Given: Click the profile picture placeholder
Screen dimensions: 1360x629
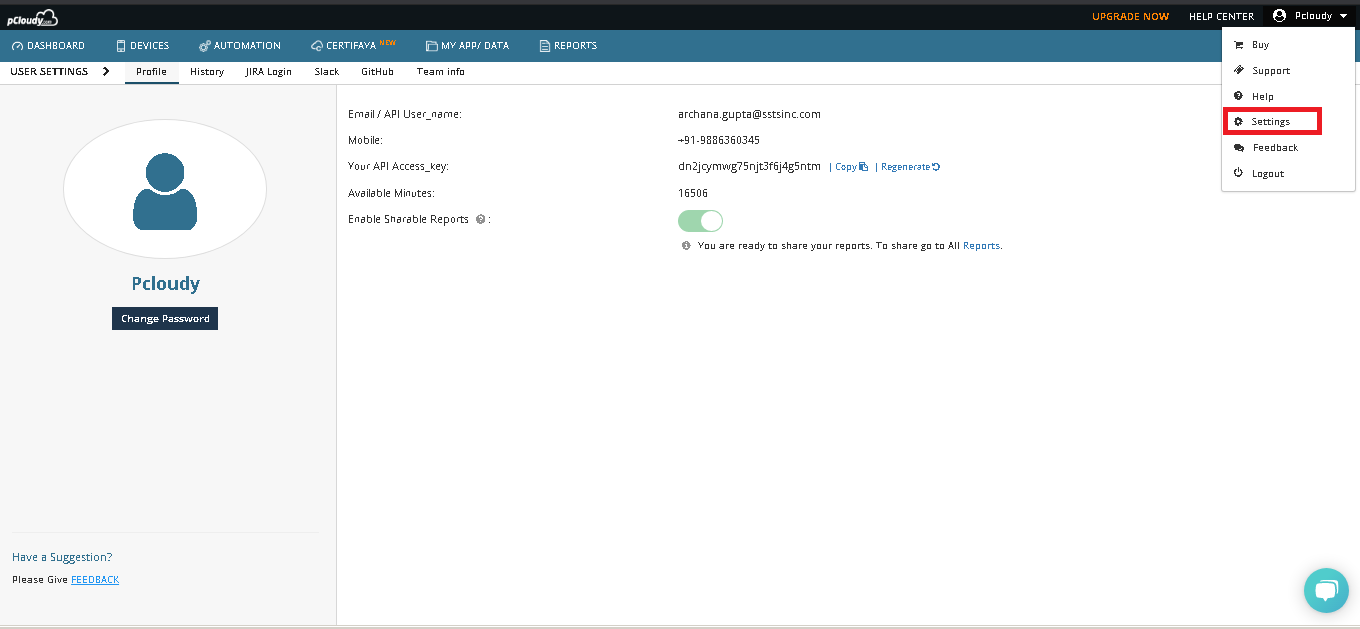Looking at the screenshot, I should tap(165, 189).
